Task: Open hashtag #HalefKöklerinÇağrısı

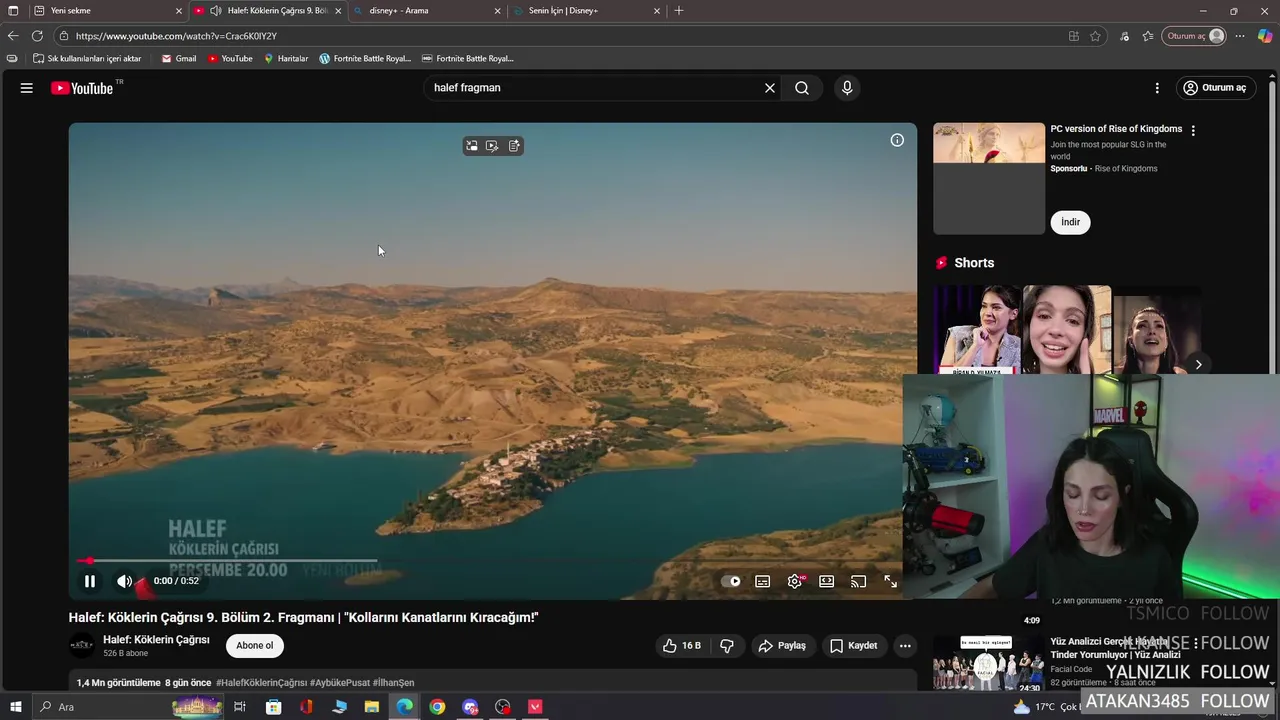Action: click(x=261, y=683)
